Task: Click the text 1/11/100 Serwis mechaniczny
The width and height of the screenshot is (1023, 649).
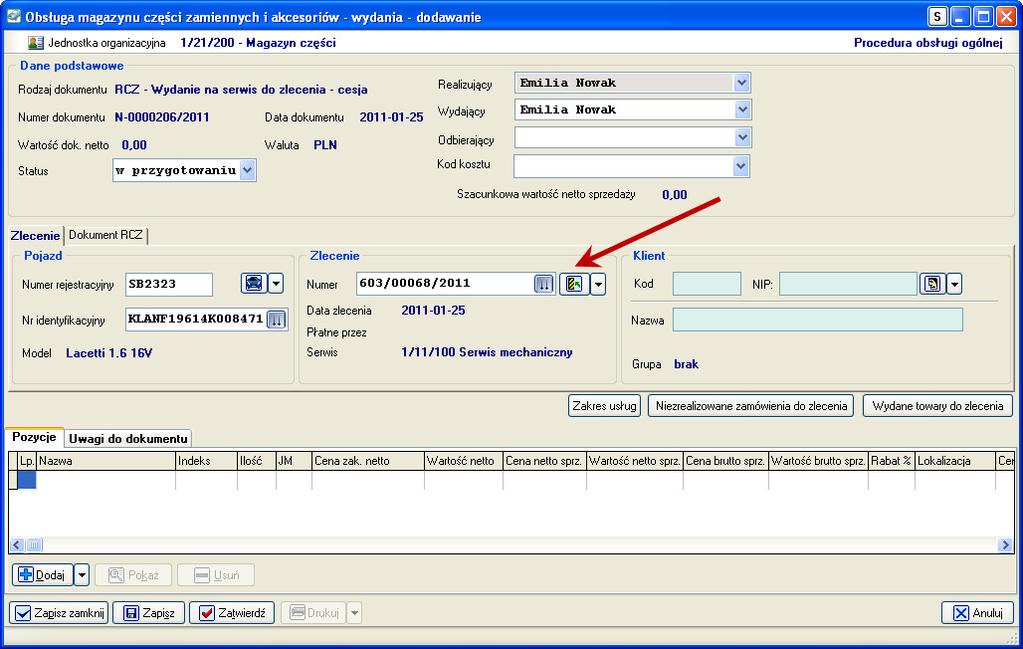Action: coord(487,352)
